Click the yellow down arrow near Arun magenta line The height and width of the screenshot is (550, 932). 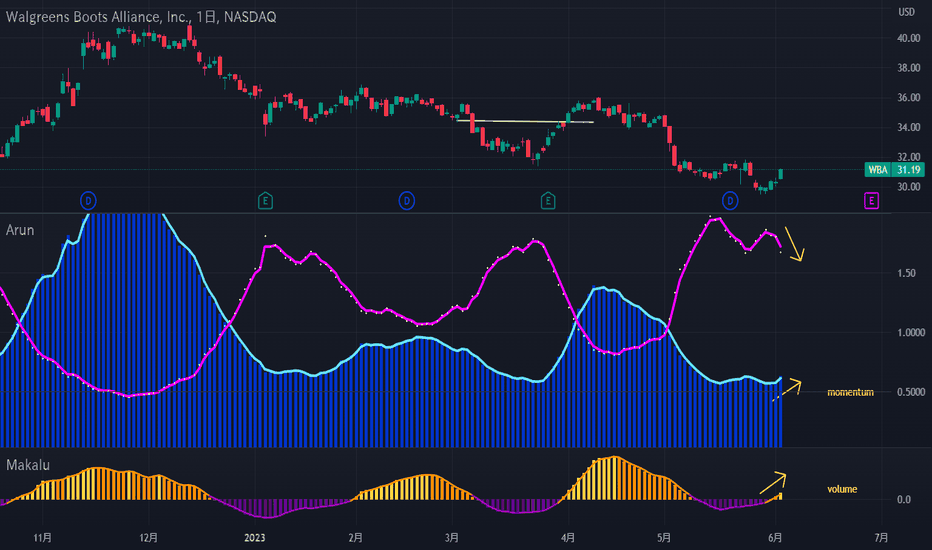[x=794, y=244]
